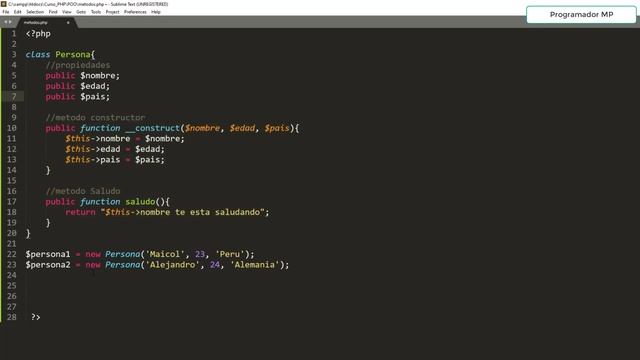Viewport: 640px width, 360px height.
Task: Open the Edit menu
Action: tap(18, 12)
